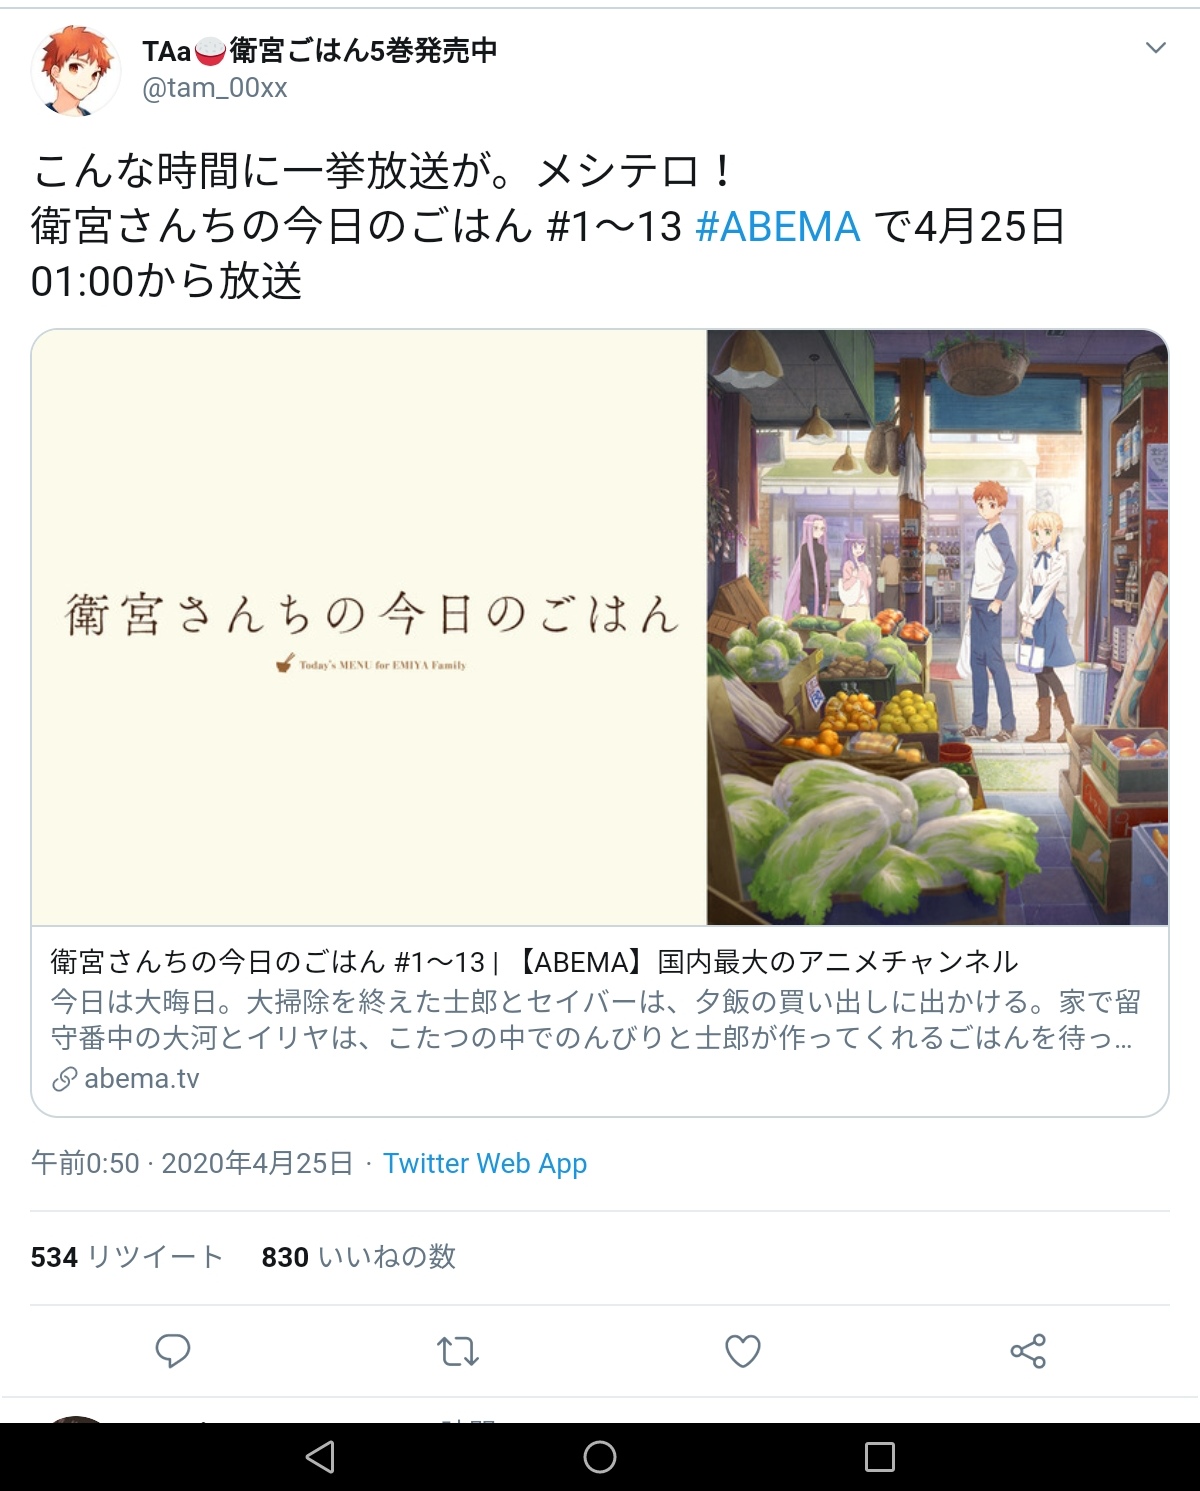Open display name TAa 衛宮ごはん5巻発売中
The image size is (1200, 1491).
tap(319, 50)
